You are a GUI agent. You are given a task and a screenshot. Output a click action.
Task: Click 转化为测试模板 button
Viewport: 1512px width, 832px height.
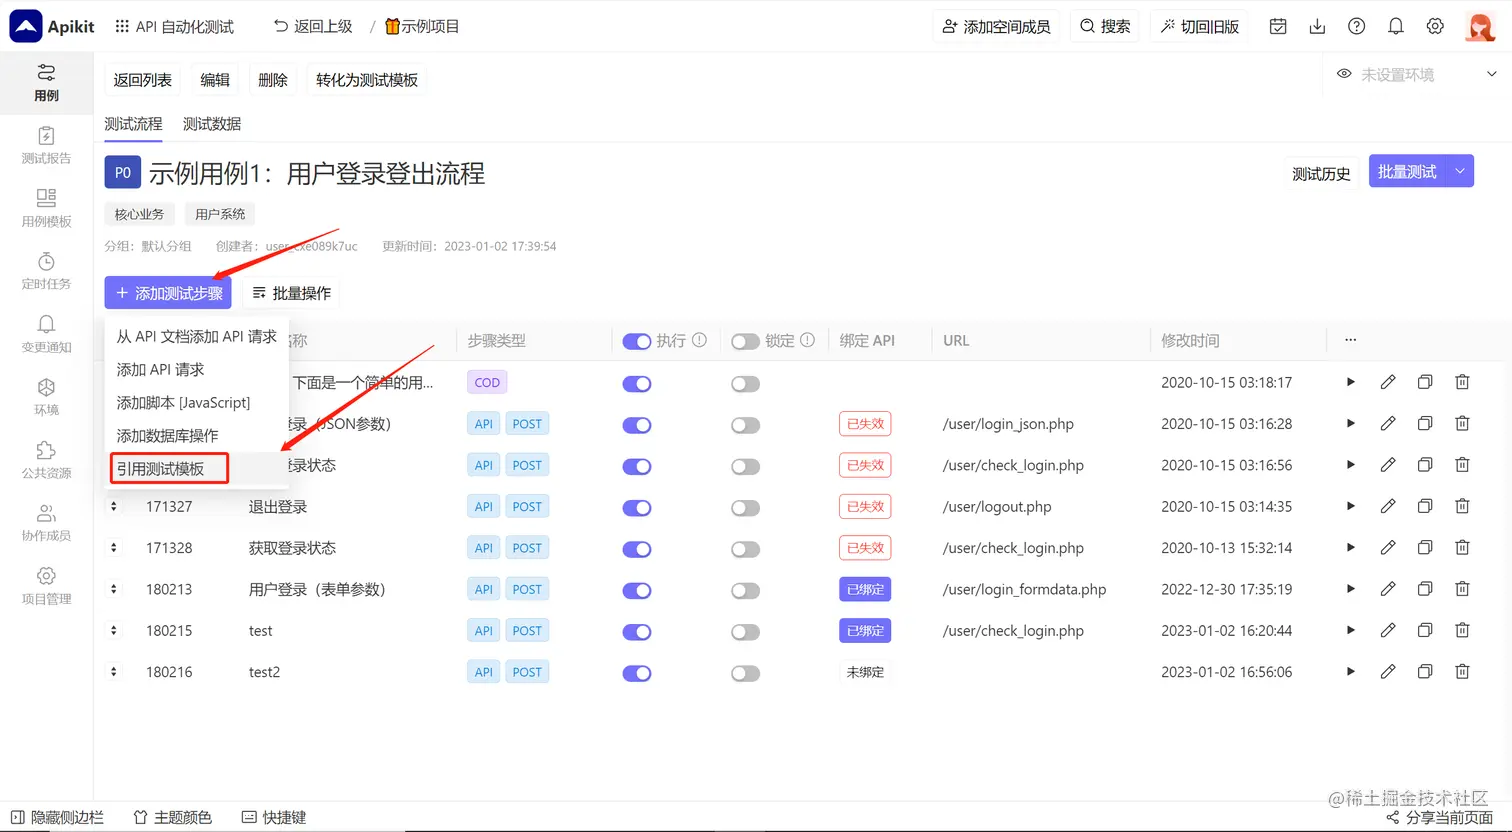pos(367,80)
